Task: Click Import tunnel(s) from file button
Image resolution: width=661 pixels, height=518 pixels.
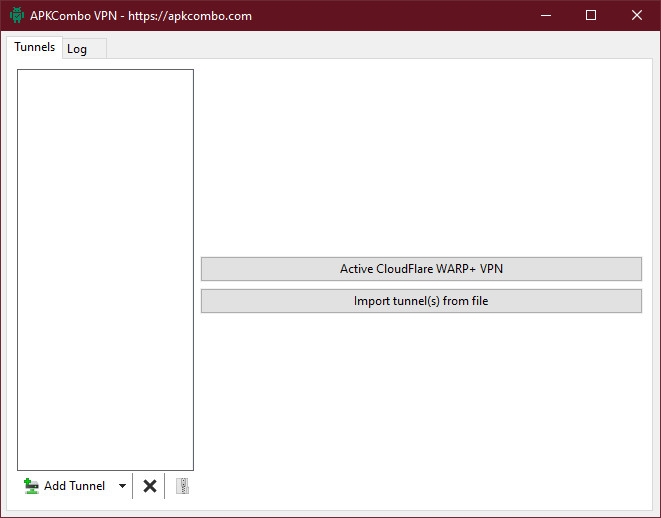Action: 421,301
